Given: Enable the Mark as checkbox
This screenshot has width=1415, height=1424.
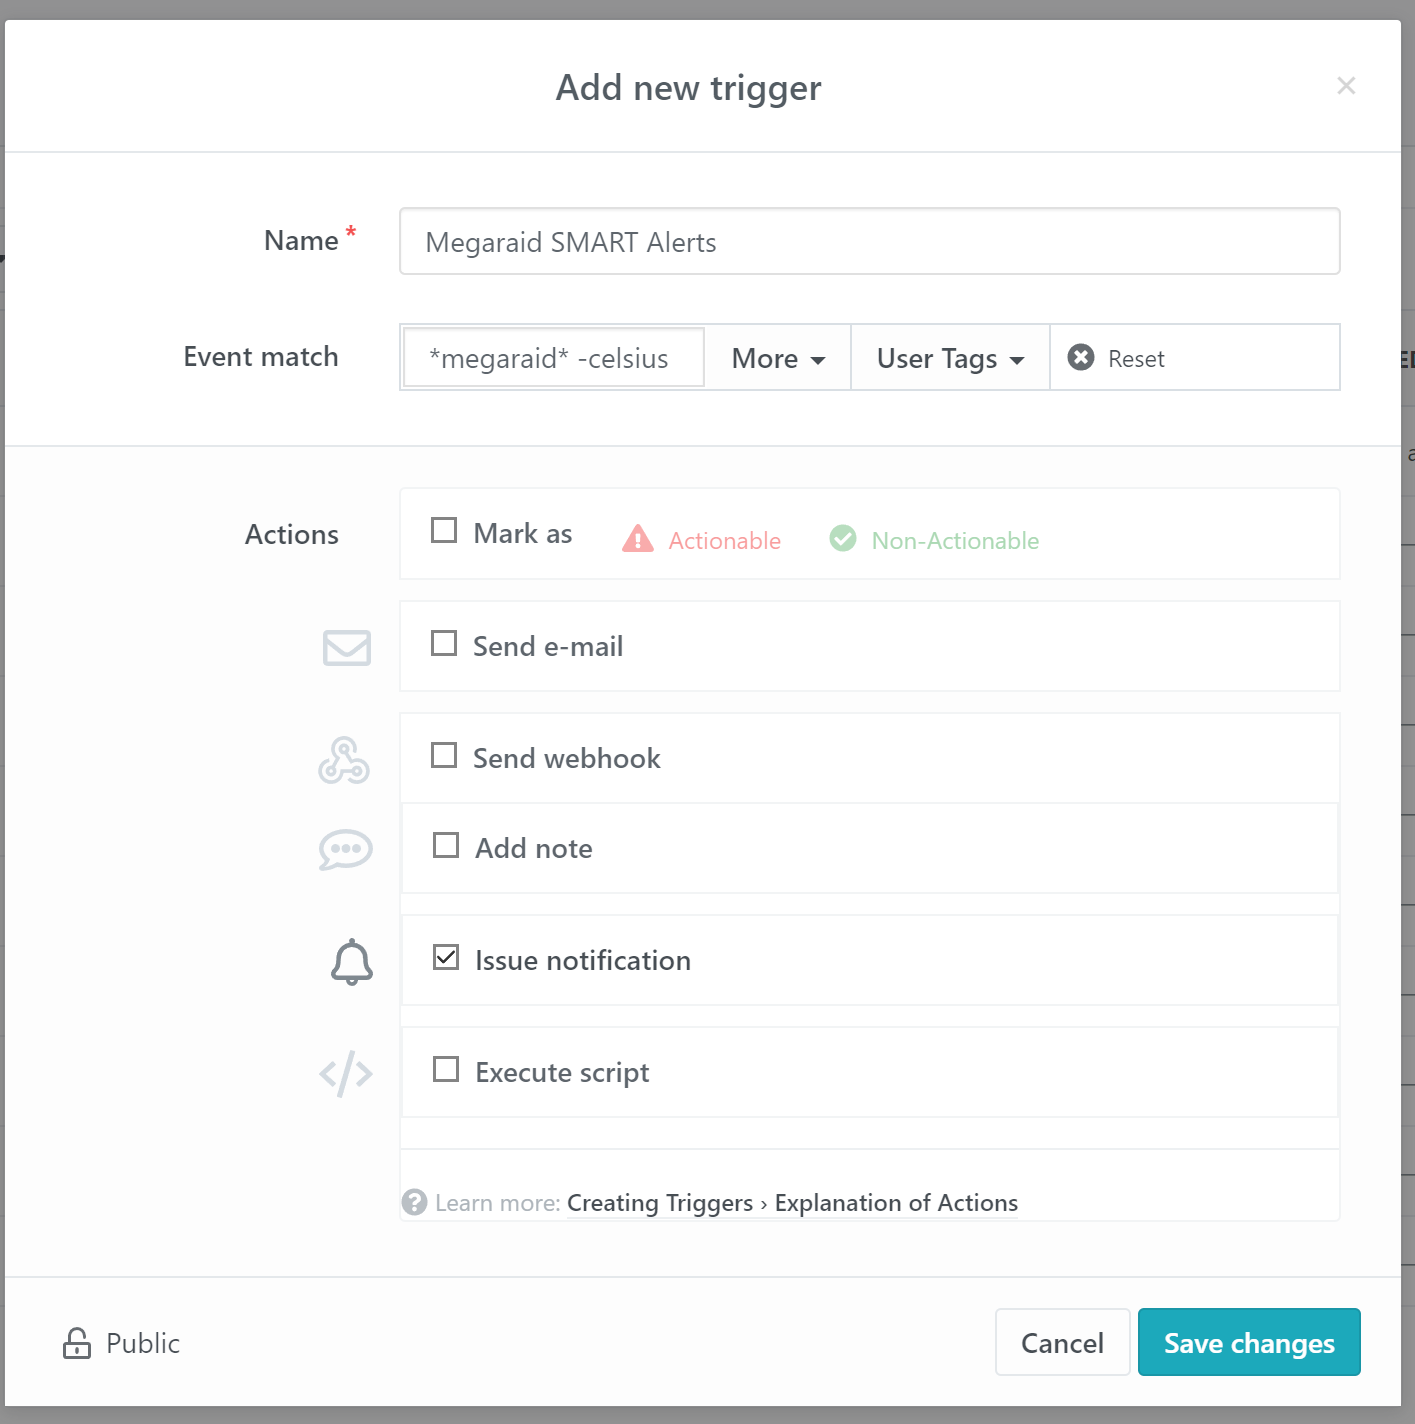Looking at the screenshot, I should pyautogui.click(x=445, y=530).
